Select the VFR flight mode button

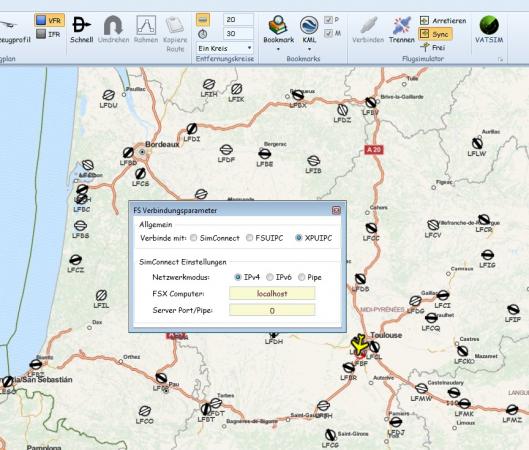(49, 20)
